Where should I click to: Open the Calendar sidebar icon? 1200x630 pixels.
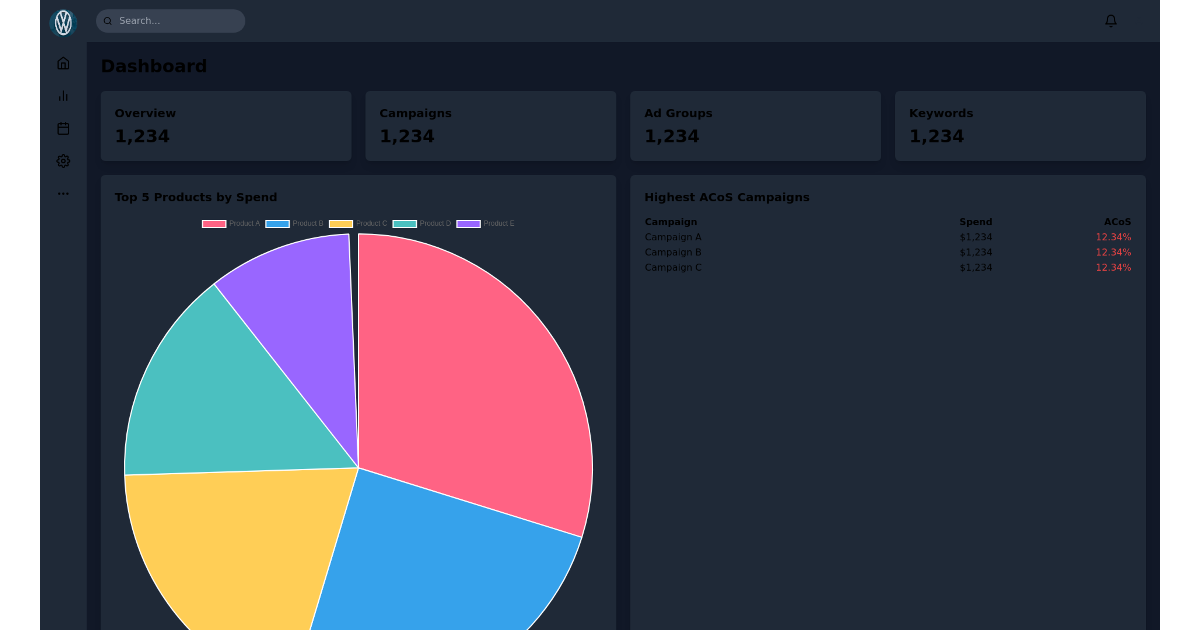coord(63,128)
